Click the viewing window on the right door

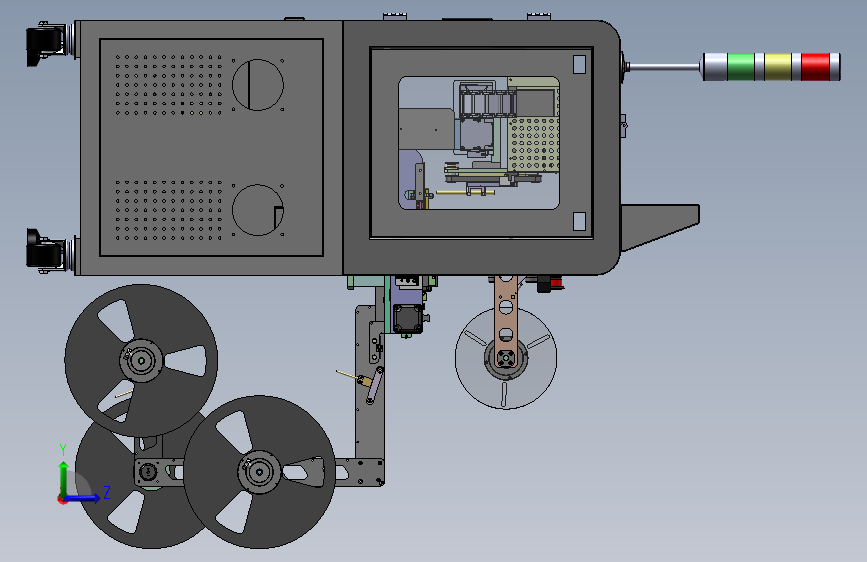479,143
